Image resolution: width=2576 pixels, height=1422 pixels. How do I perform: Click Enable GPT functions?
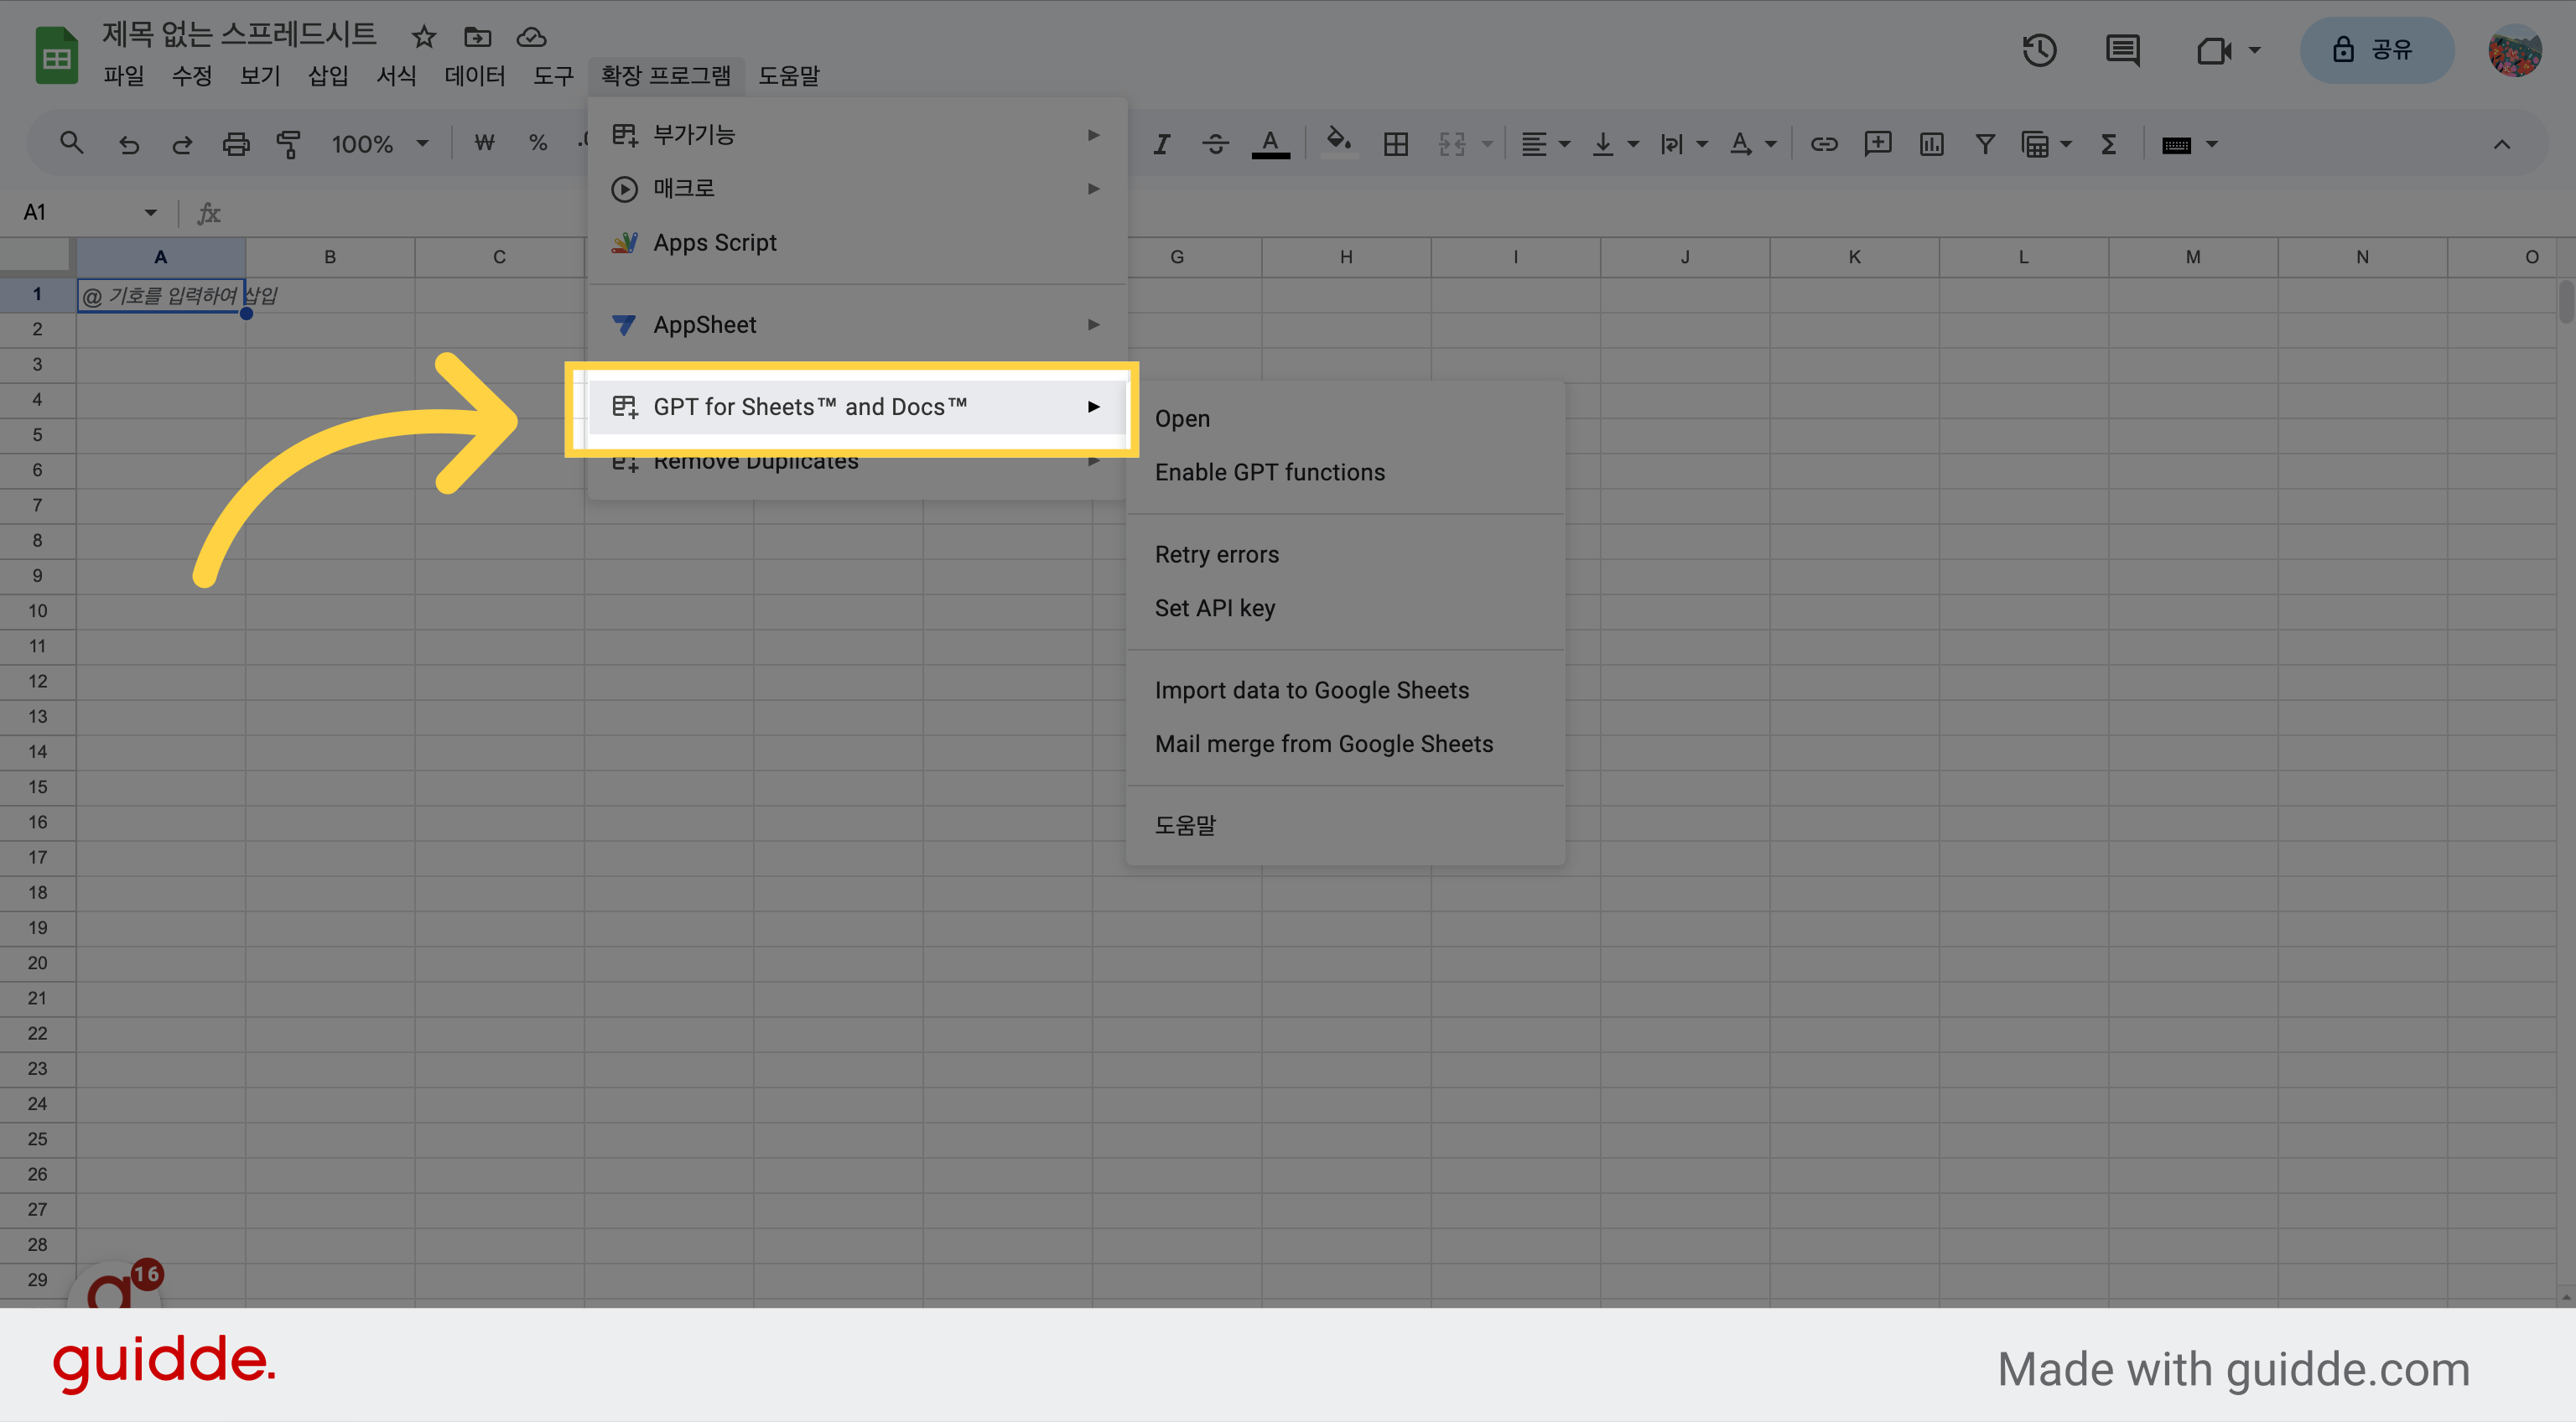(x=1345, y=472)
